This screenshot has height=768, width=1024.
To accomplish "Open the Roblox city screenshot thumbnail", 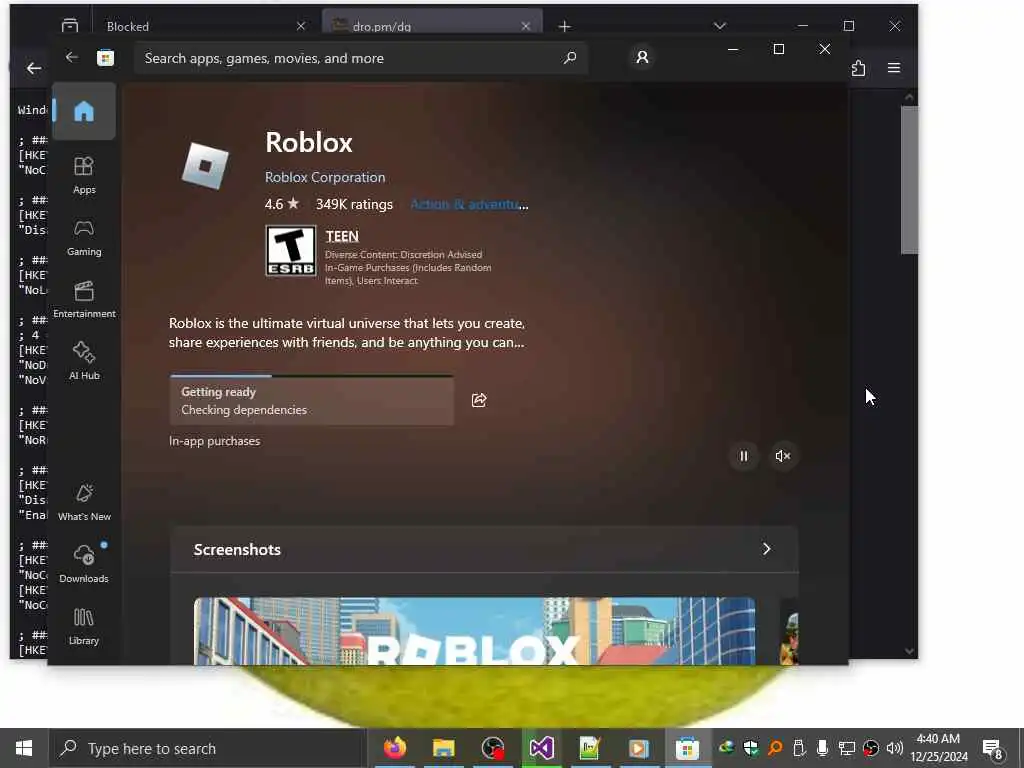I will click(474, 632).
